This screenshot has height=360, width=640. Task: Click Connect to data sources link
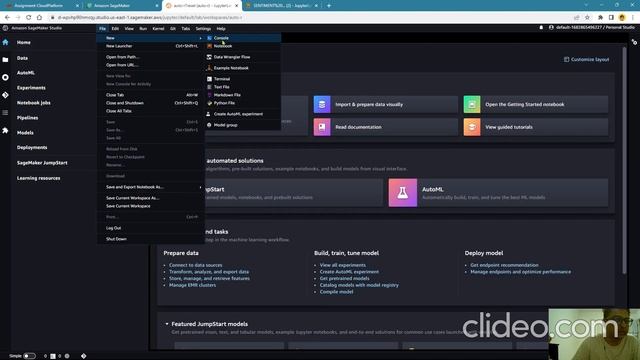[196, 265]
